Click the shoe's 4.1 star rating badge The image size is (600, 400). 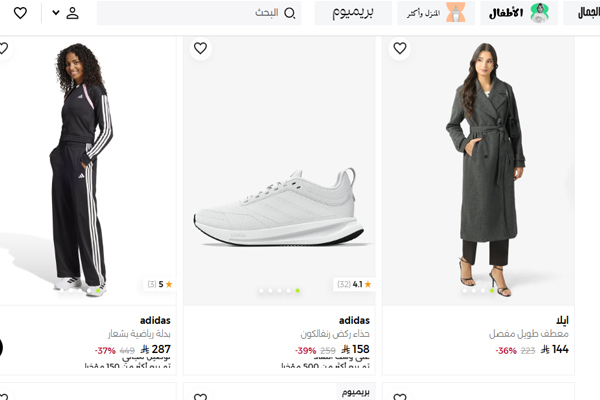[354, 284]
